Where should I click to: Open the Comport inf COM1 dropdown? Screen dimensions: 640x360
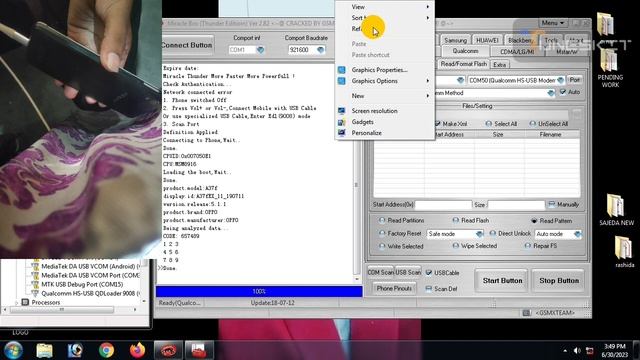pyautogui.click(x=260, y=50)
